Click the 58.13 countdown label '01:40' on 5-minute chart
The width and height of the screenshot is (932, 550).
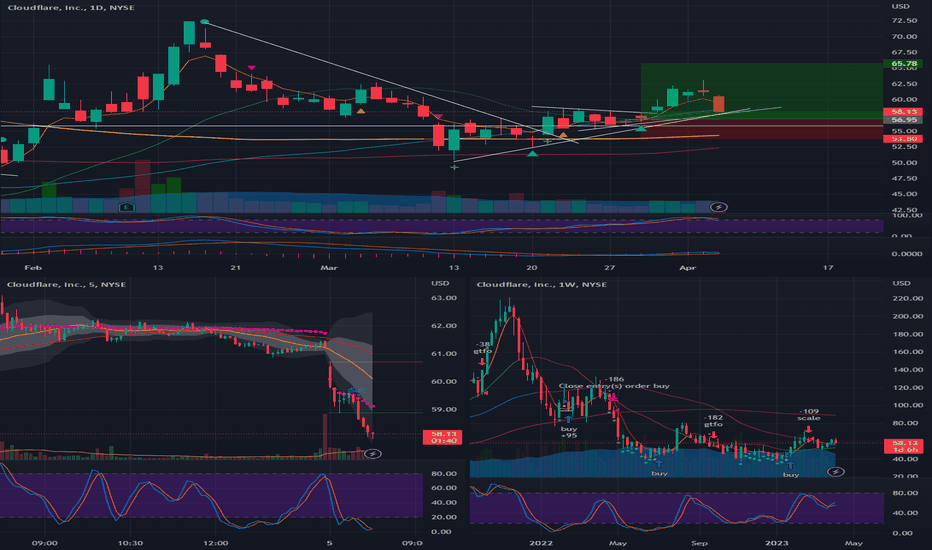[x=442, y=438]
